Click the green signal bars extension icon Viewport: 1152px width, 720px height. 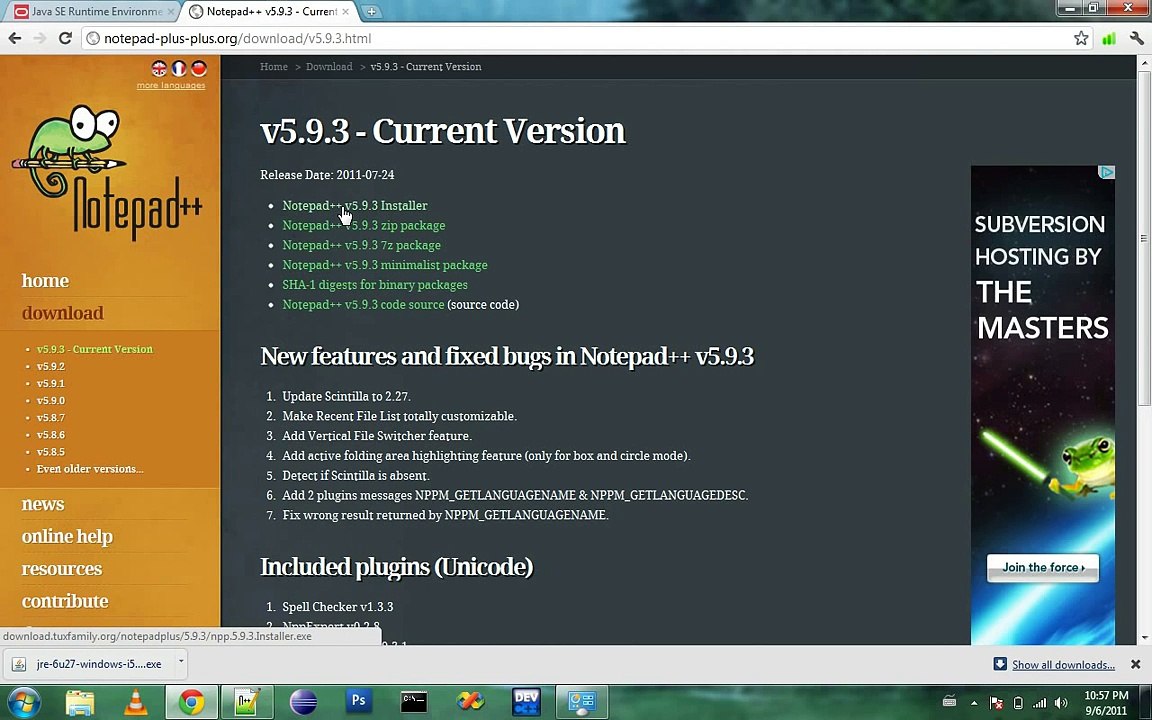point(1109,38)
